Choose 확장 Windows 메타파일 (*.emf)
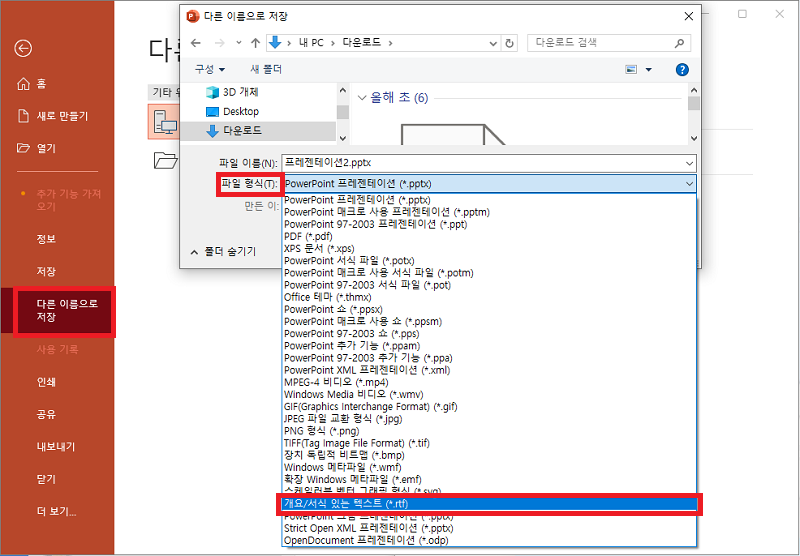800x556 pixels. pyautogui.click(x=353, y=479)
